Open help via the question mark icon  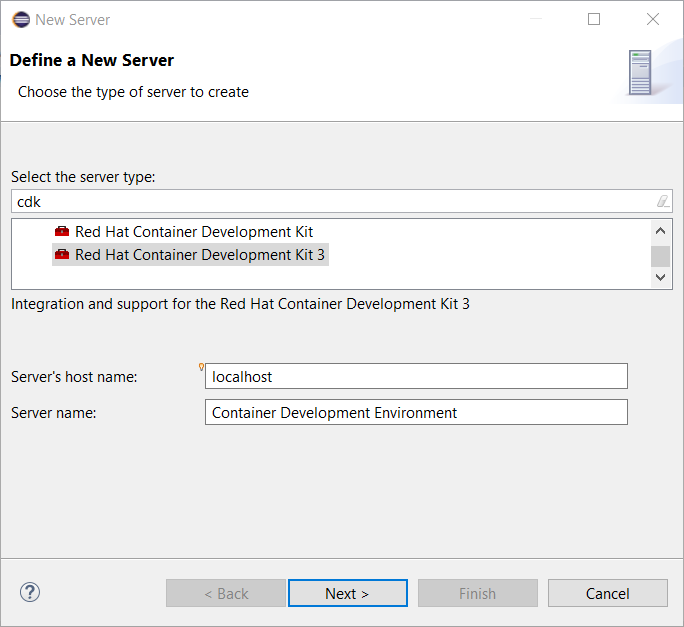[30, 592]
